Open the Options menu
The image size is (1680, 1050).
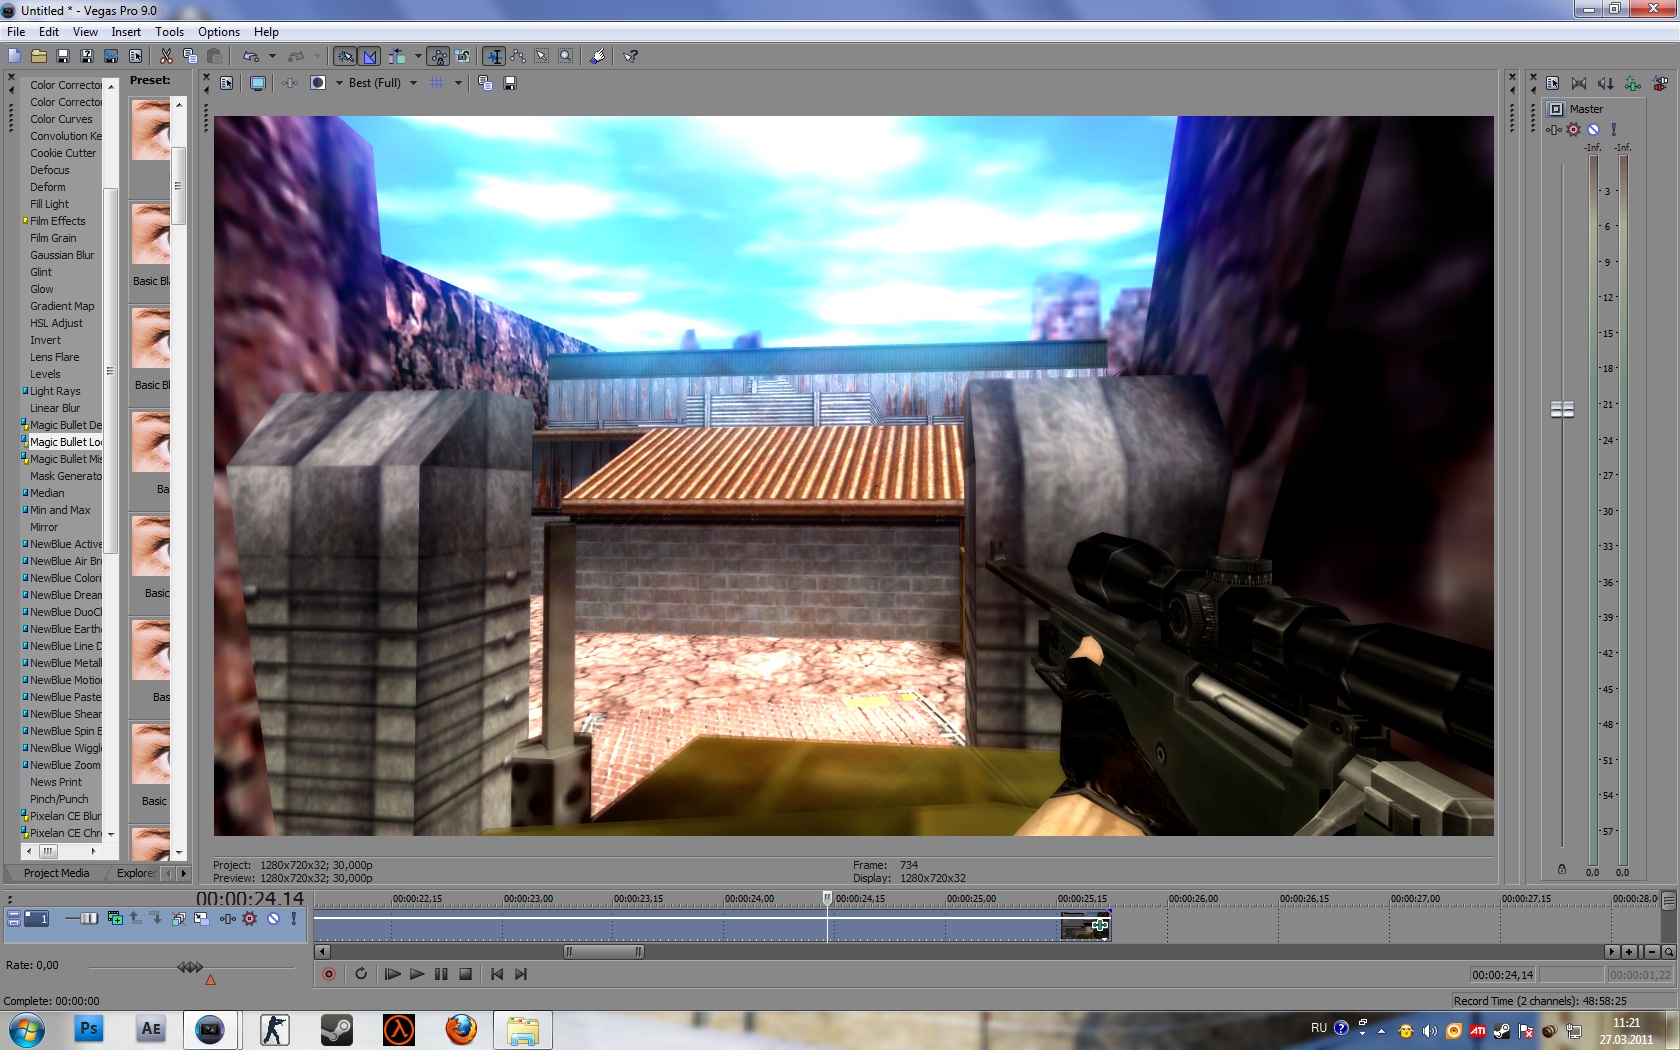click(x=219, y=32)
